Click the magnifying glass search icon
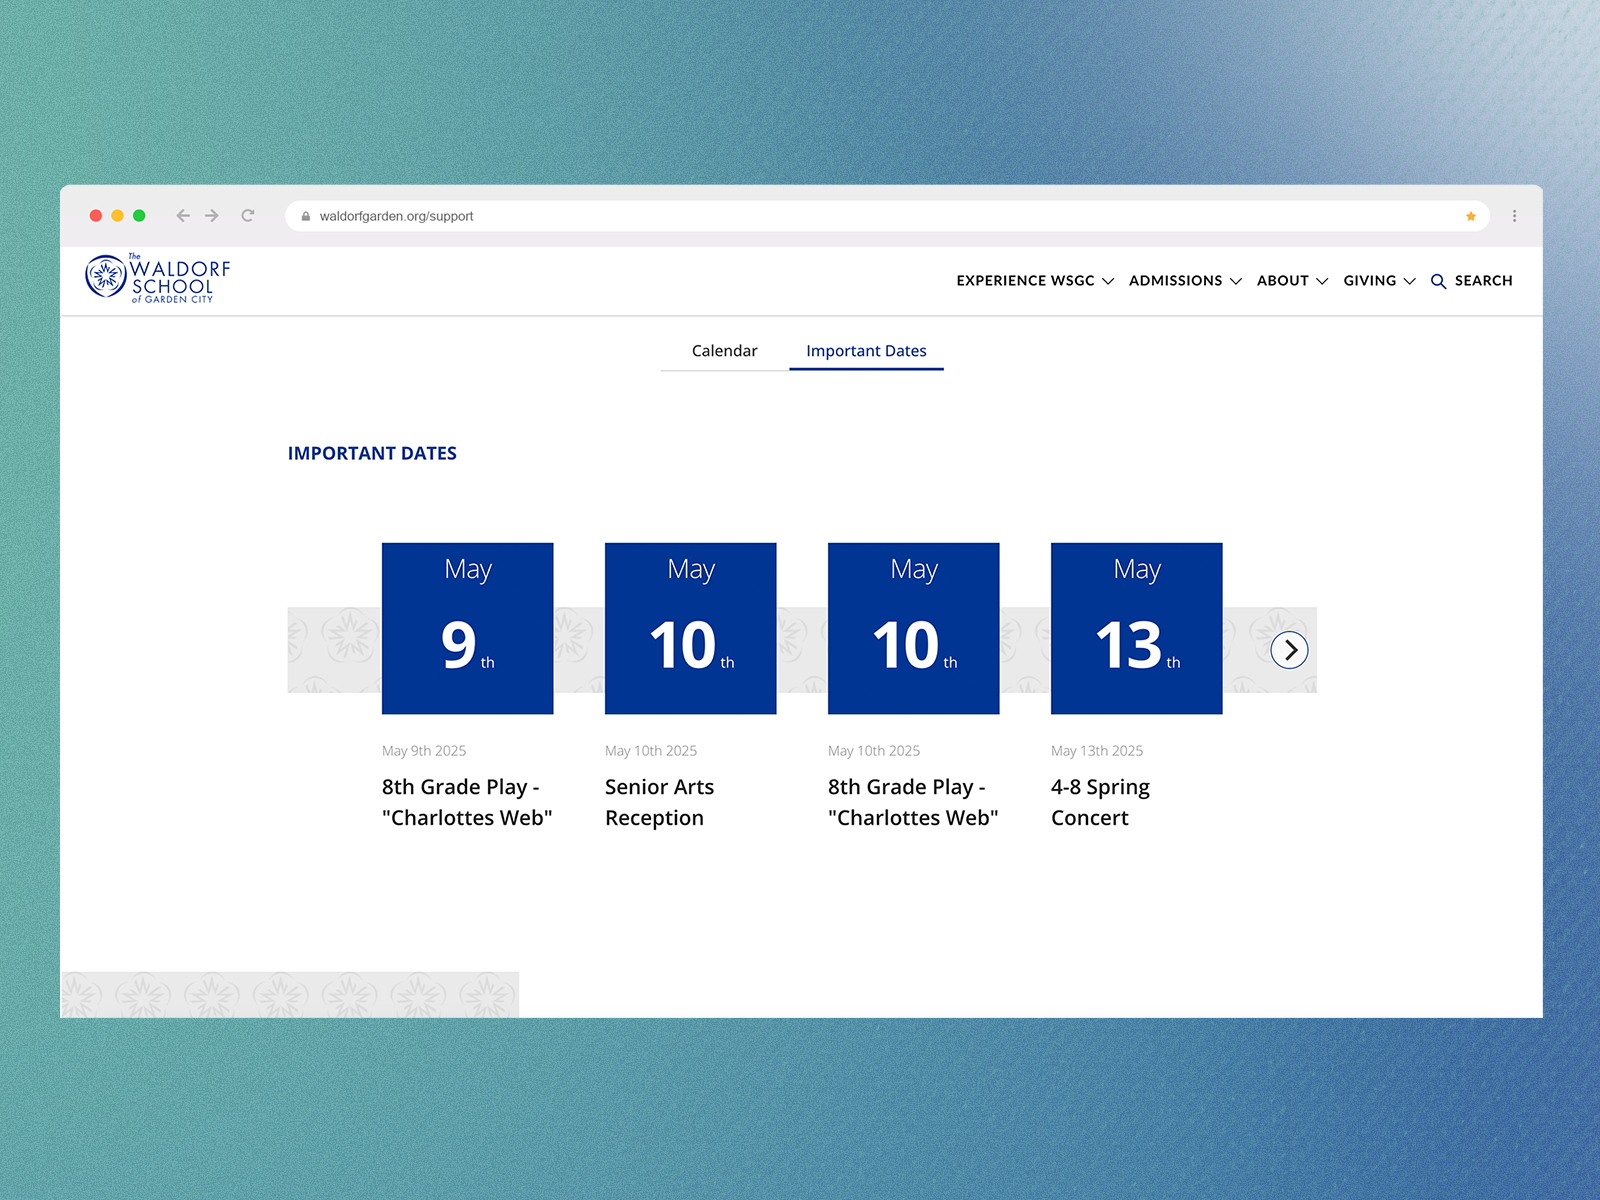 [x=1438, y=282]
